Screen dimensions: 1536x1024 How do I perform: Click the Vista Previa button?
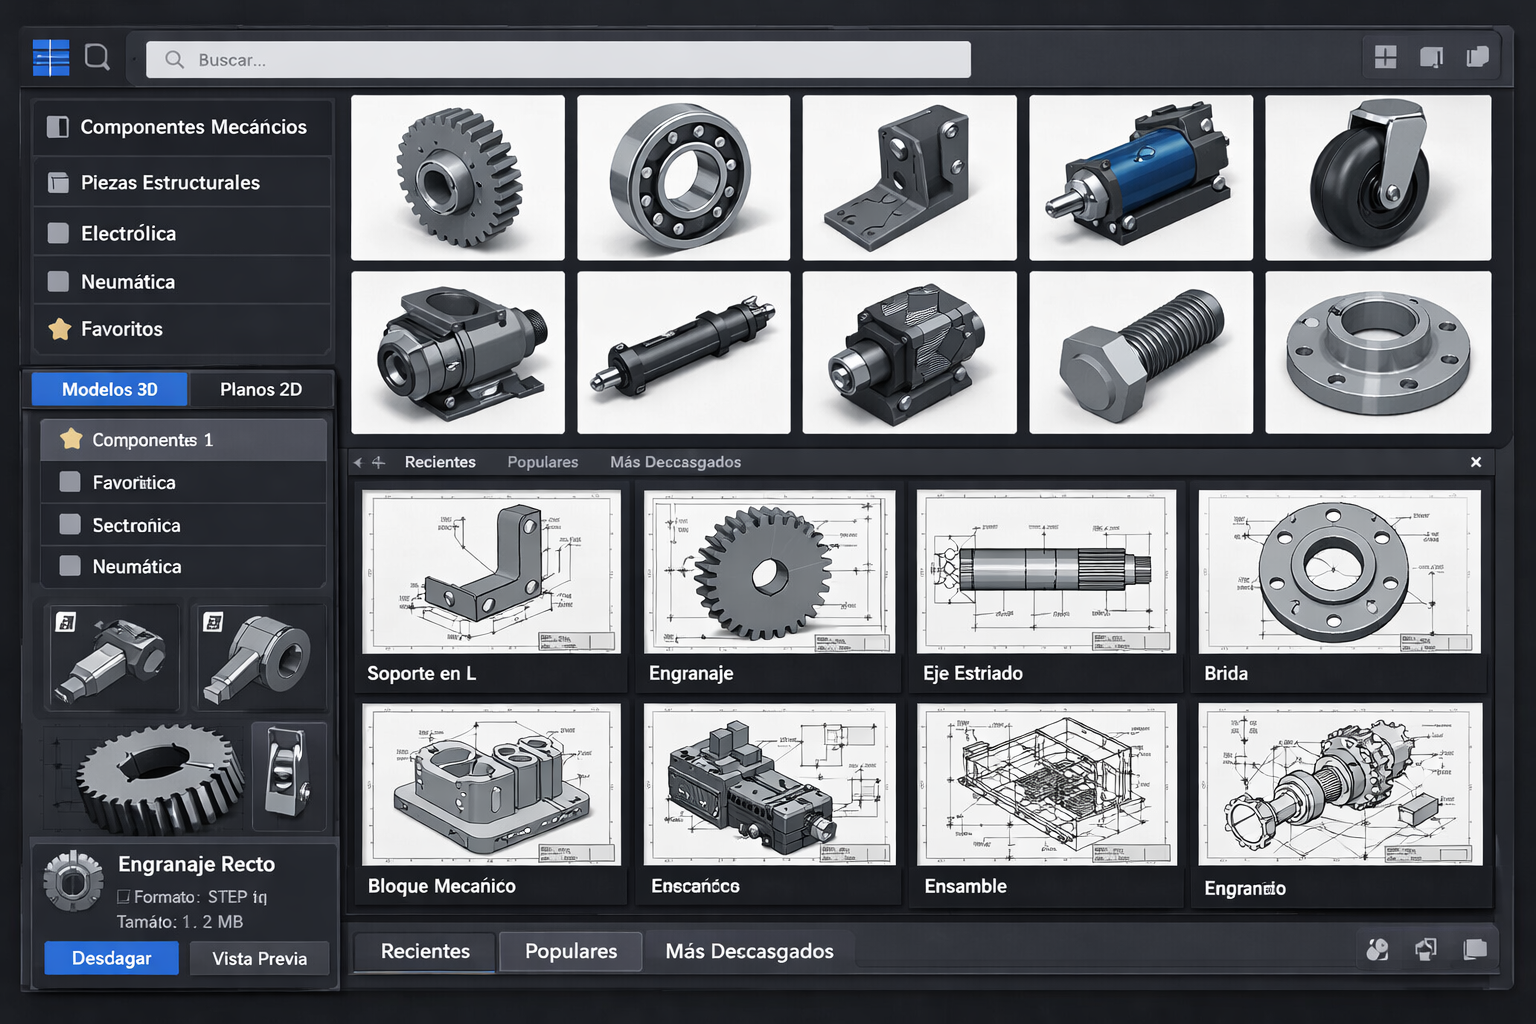coord(259,958)
